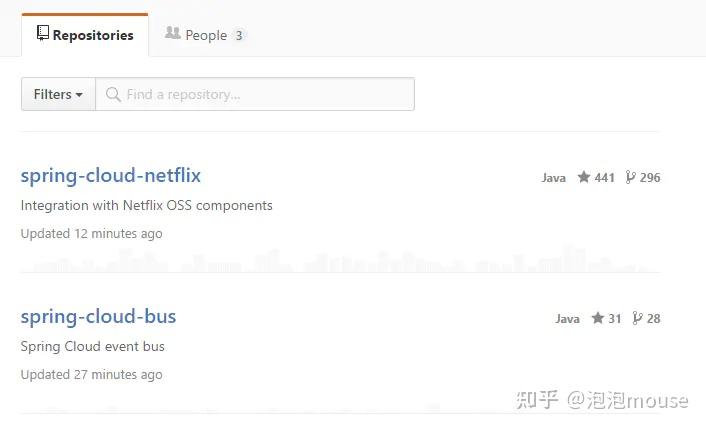Image resolution: width=706 pixels, height=428 pixels.
Task: Click the People counter badge showing 3
Action: 239,36
